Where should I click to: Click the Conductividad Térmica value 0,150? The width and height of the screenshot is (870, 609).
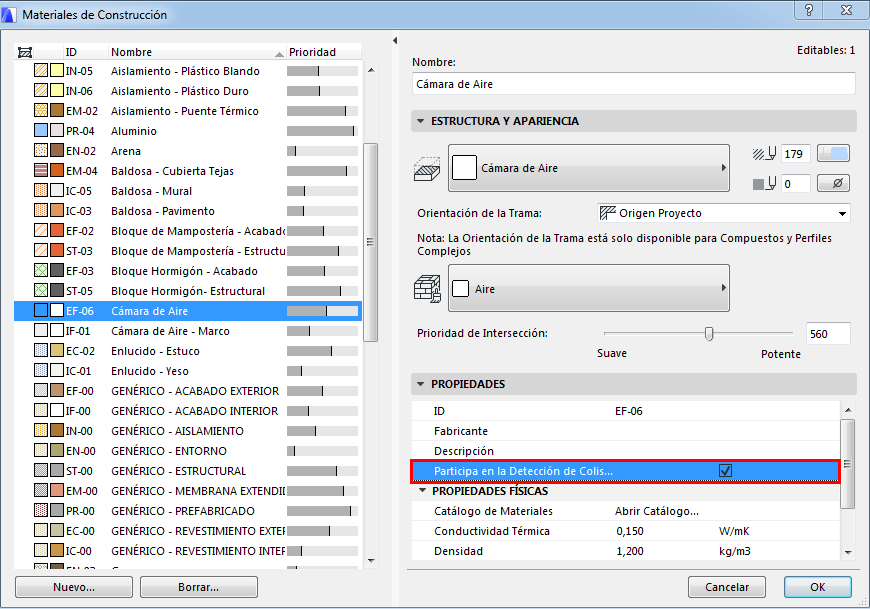630,531
